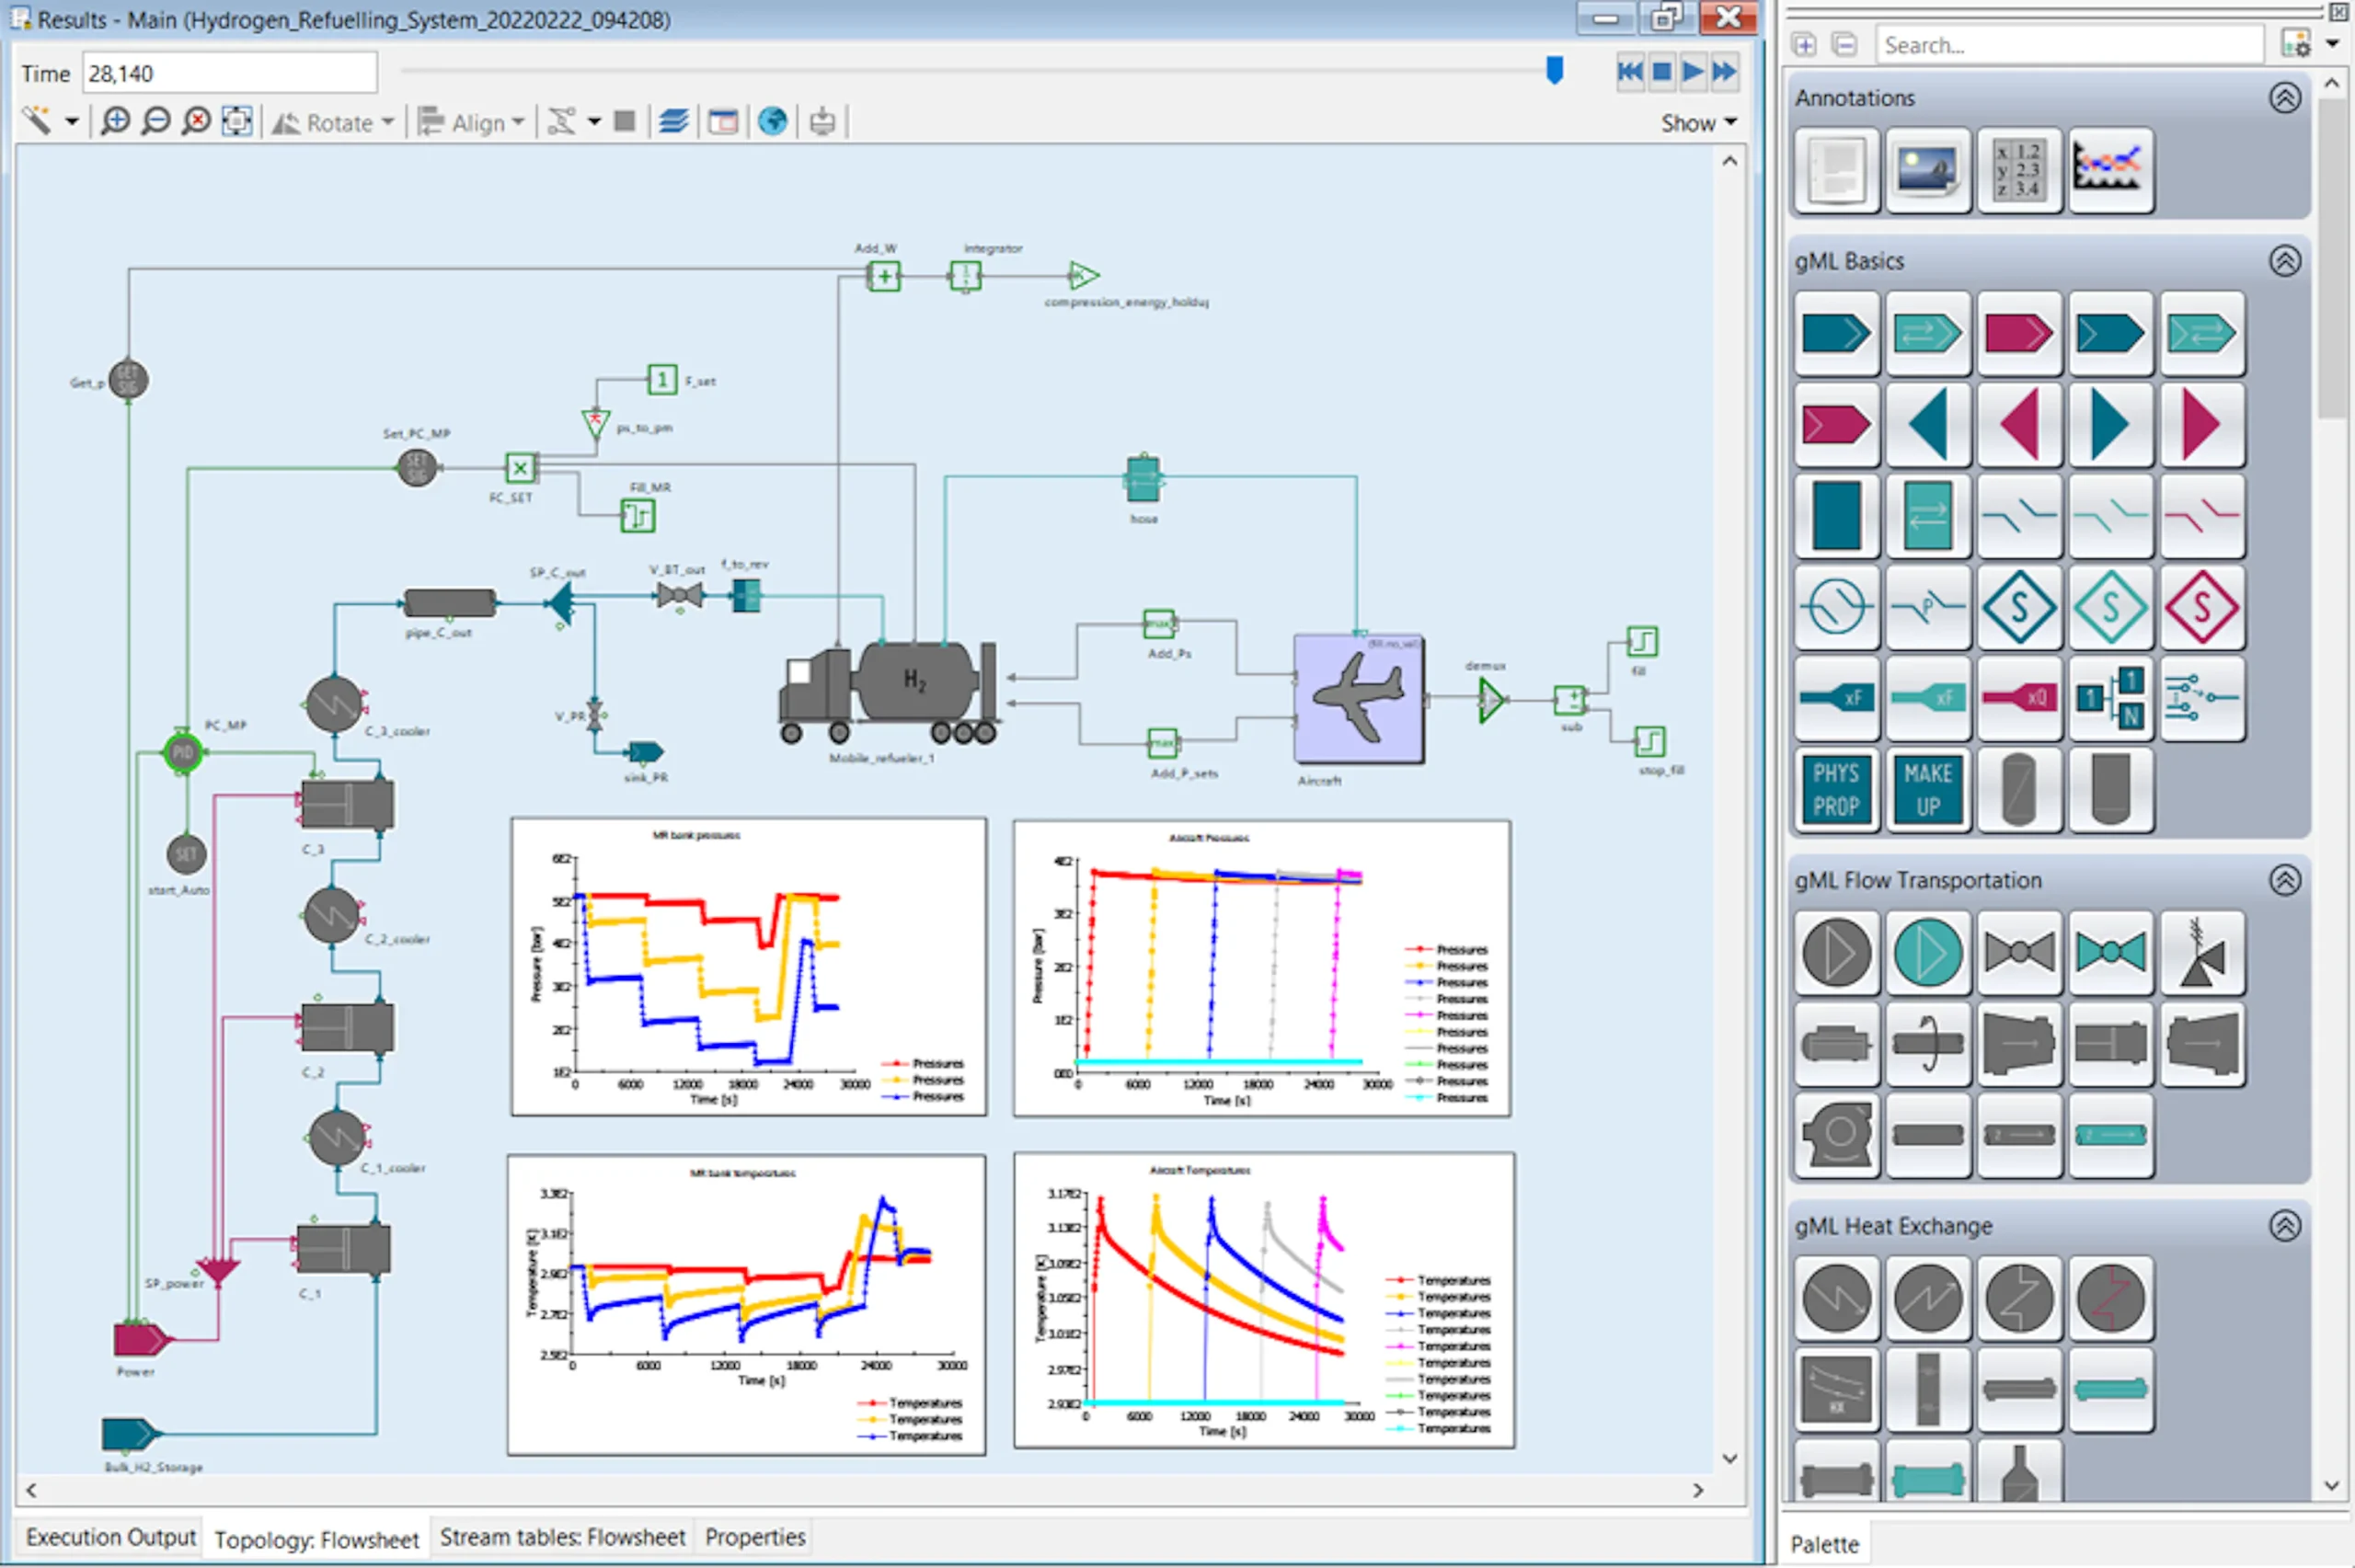The width and height of the screenshot is (2355, 1568).
Task: Pick the PHYS PROP block in gML Basics
Action: click(x=1837, y=790)
